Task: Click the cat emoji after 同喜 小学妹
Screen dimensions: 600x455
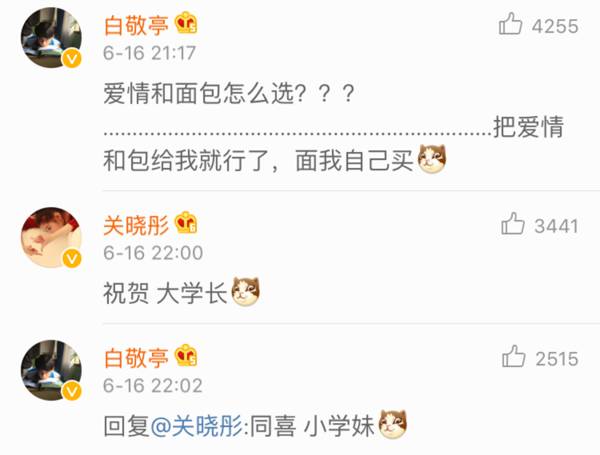Action: [393, 424]
